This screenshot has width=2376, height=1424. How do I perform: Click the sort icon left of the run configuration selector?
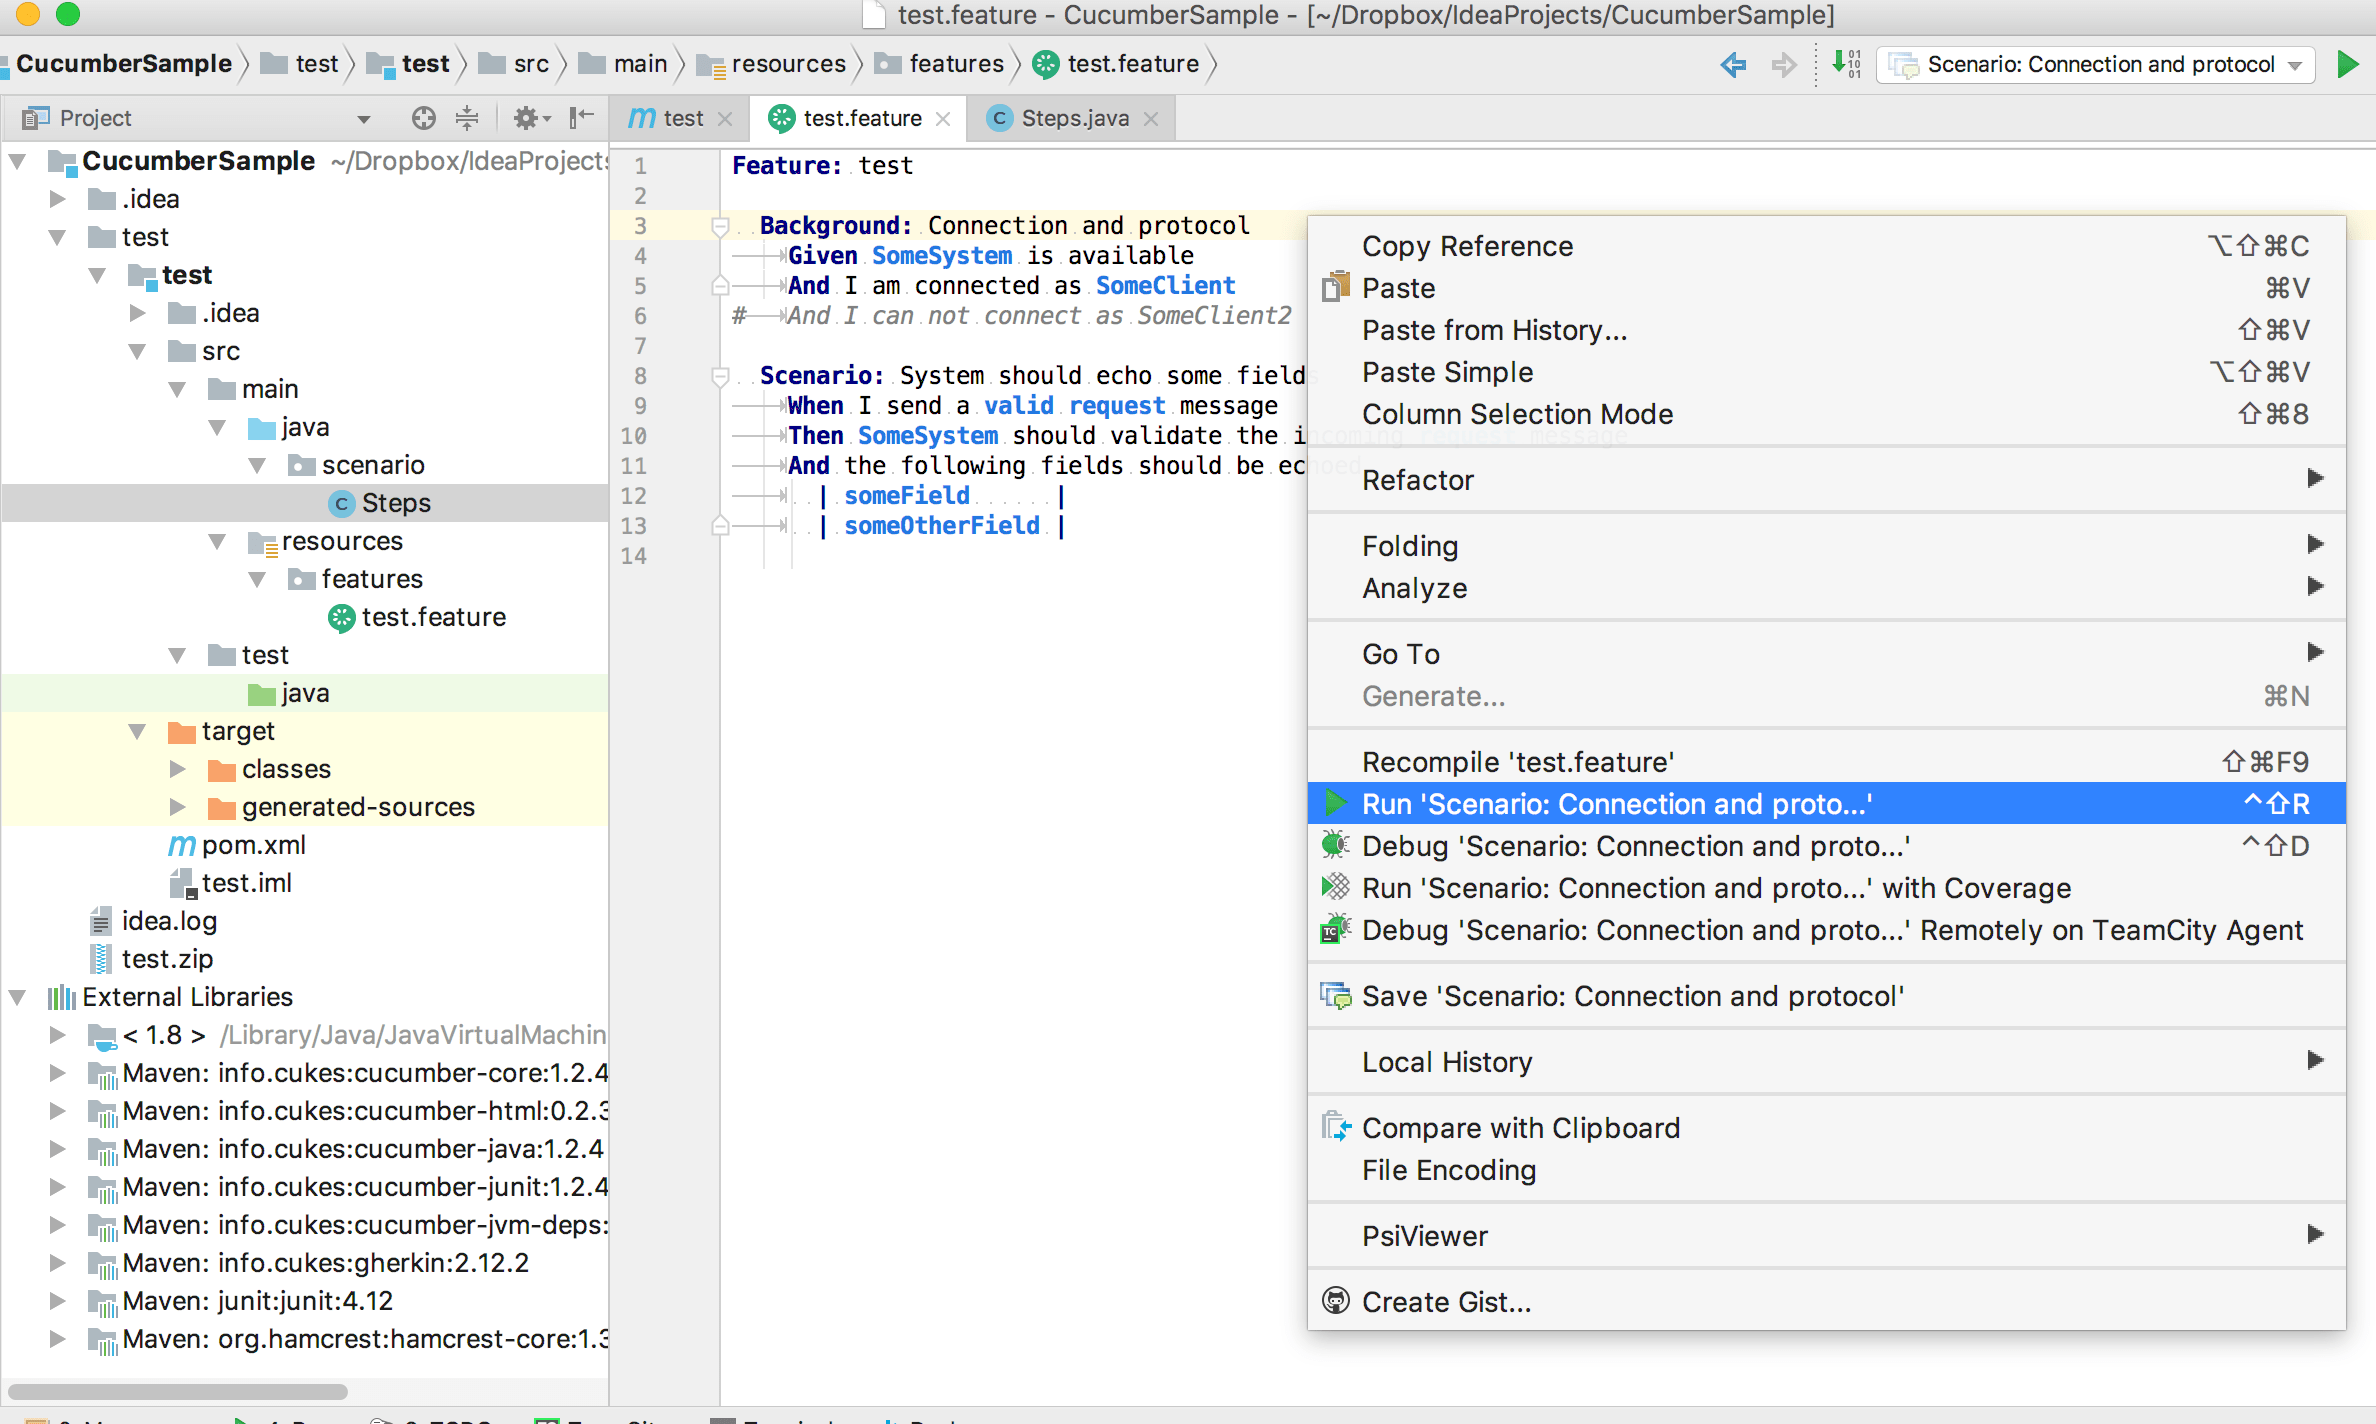pos(1844,64)
